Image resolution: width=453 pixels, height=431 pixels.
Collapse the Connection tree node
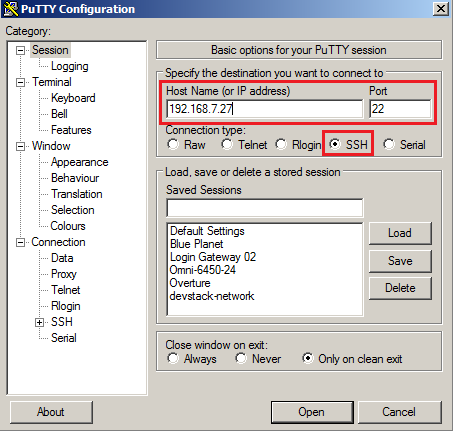tap(21, 242)
